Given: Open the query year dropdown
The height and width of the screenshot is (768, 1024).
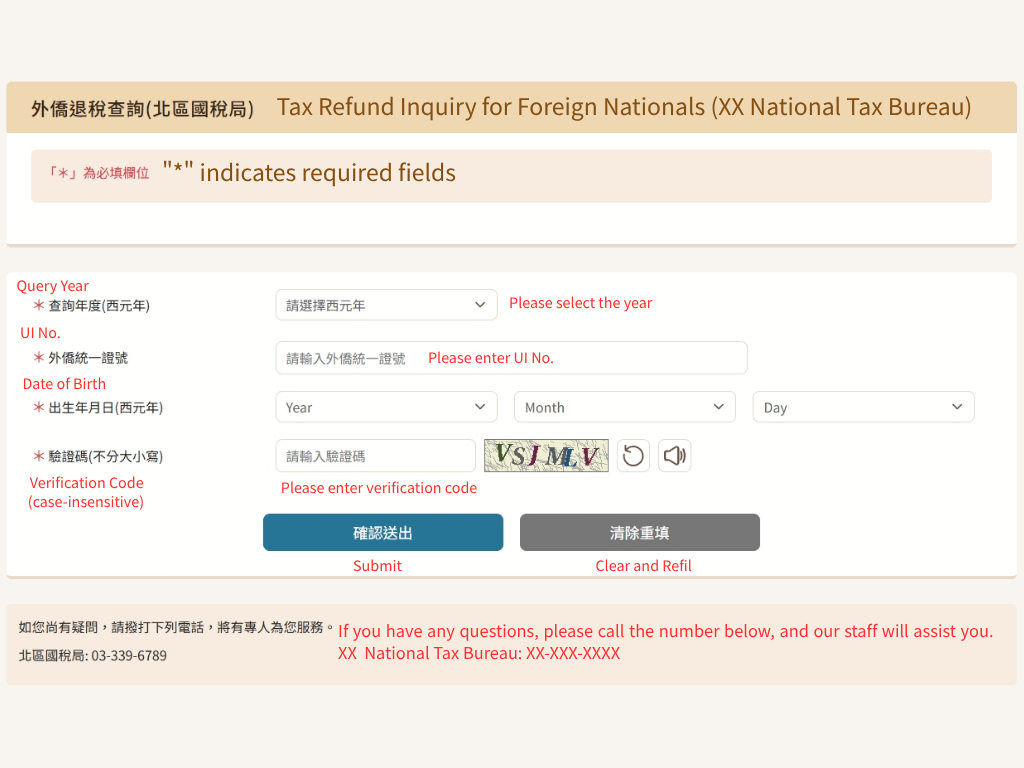Looking at the screenshot, I should click(x=386, y=305).
